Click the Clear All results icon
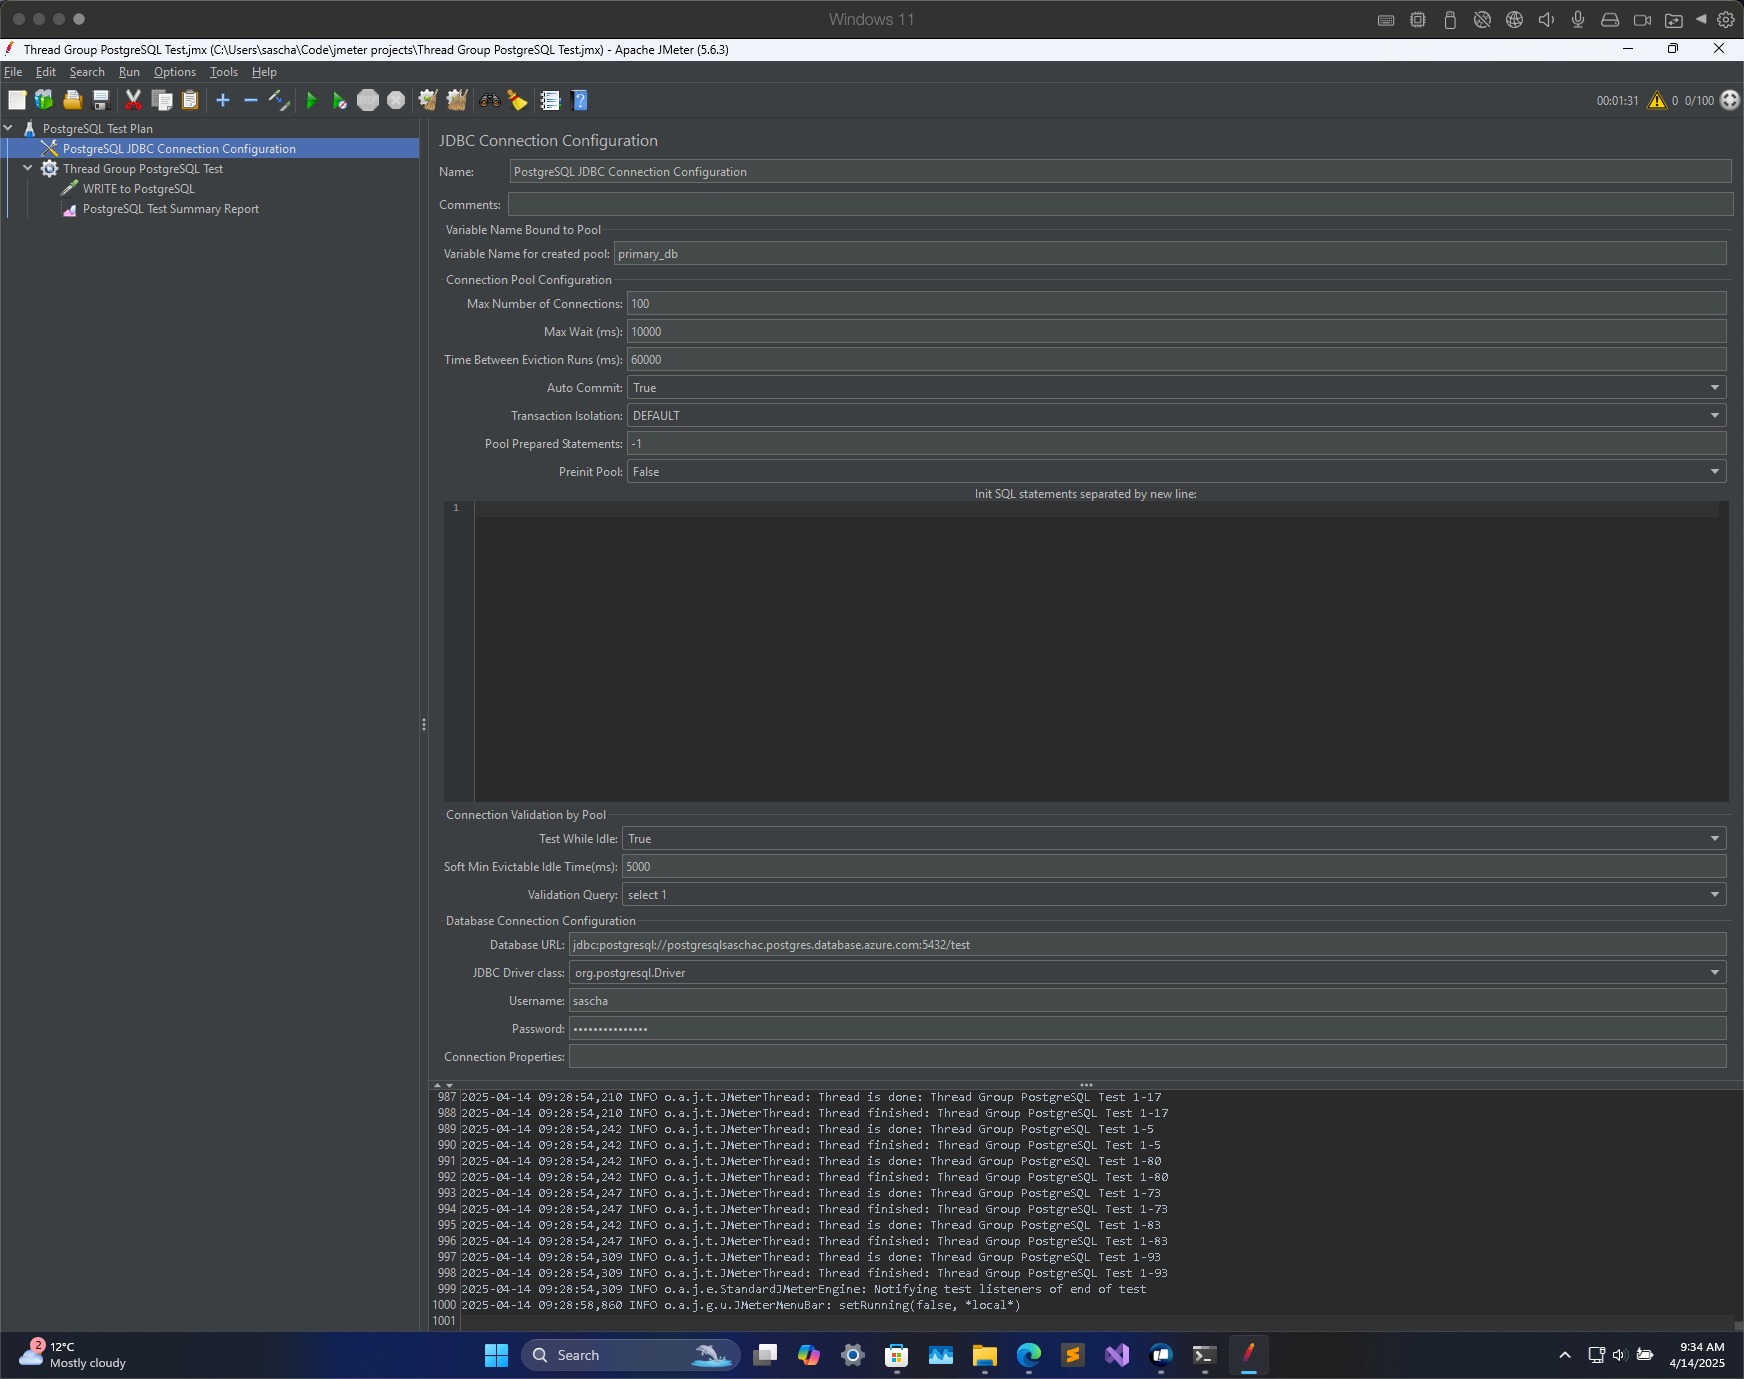The height and width of the screenshot is (1379, 1744). [457, 100]
